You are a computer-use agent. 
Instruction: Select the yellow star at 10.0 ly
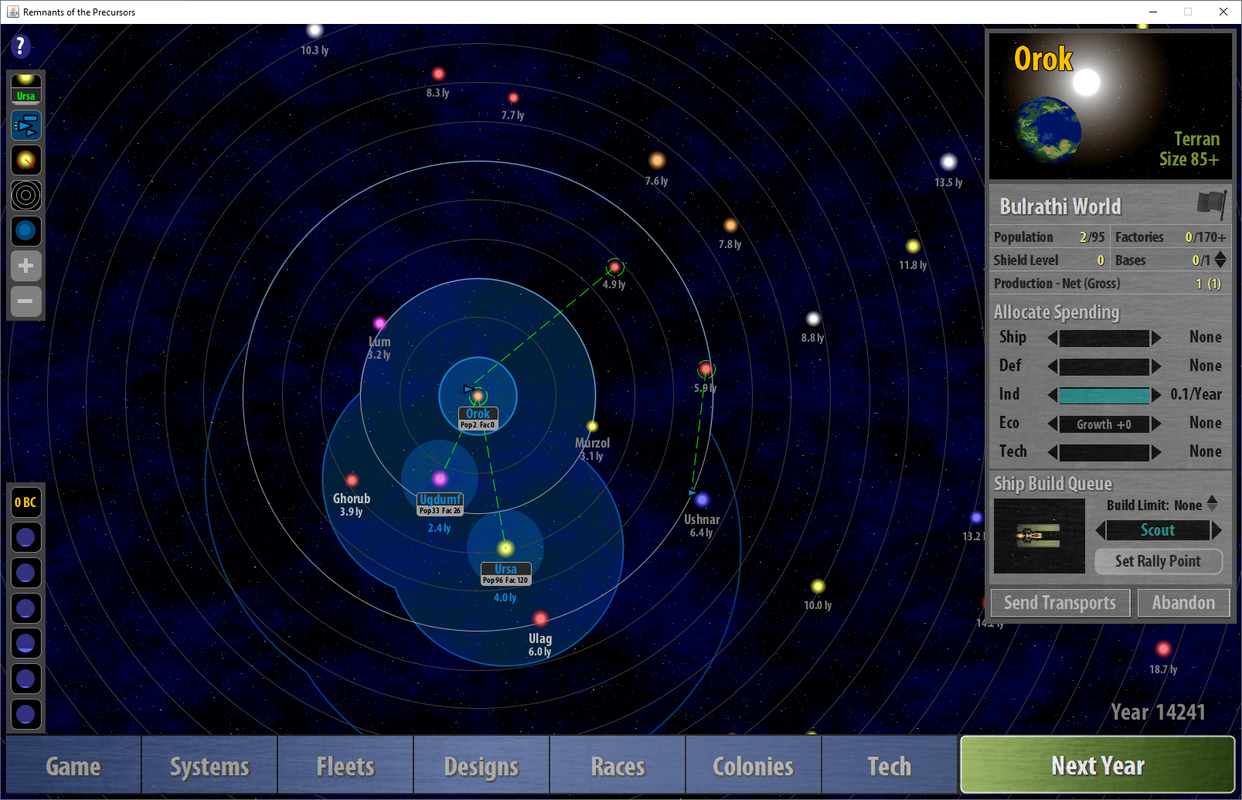click(x=817, y=586)
